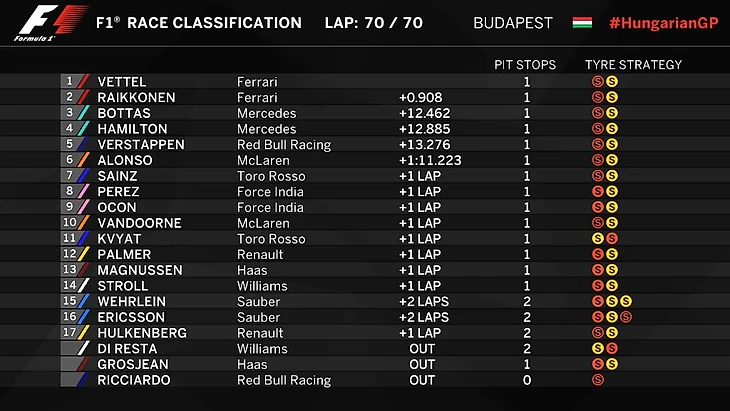Click Ricciardo's pit stop count 0
Screen dimensions: 730x411
pyautogui.click(x=527, y=380)
